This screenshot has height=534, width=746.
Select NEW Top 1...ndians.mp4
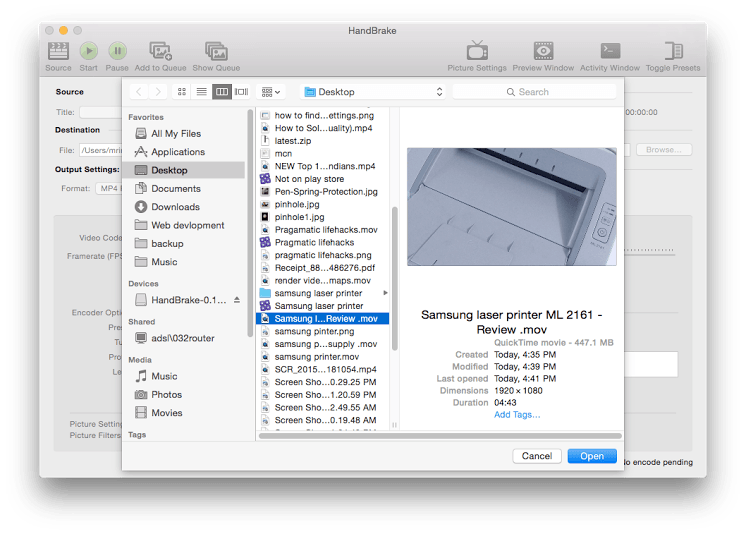(x=323, y=166)
